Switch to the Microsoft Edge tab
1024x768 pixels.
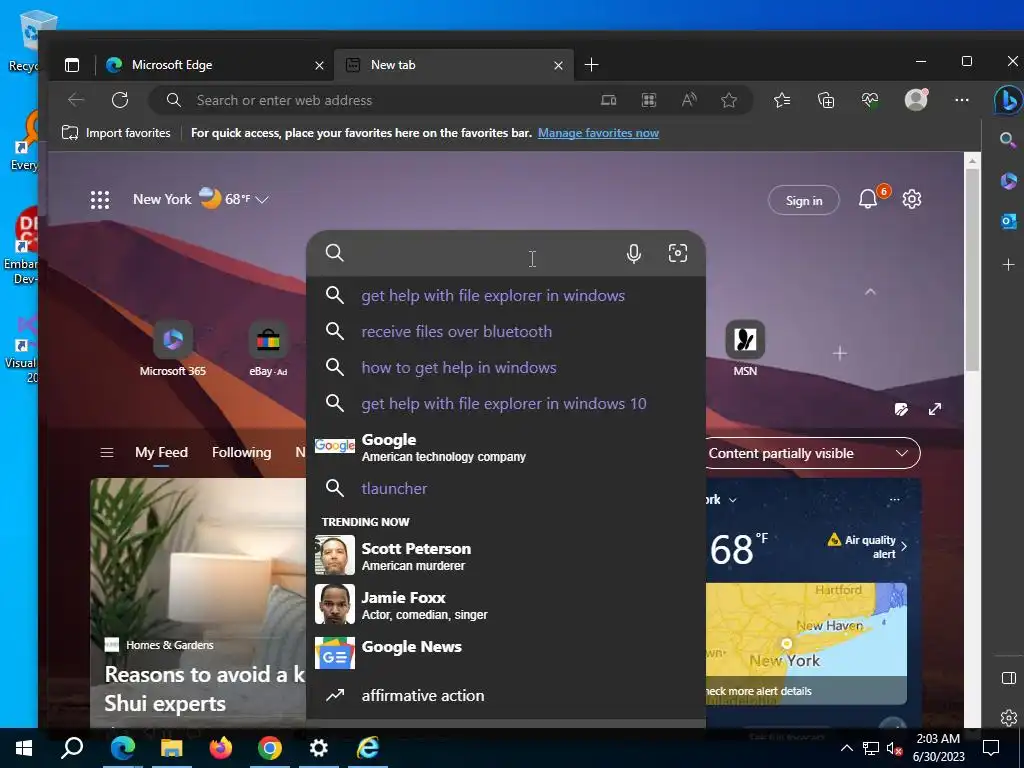click(x=214, y=65)
